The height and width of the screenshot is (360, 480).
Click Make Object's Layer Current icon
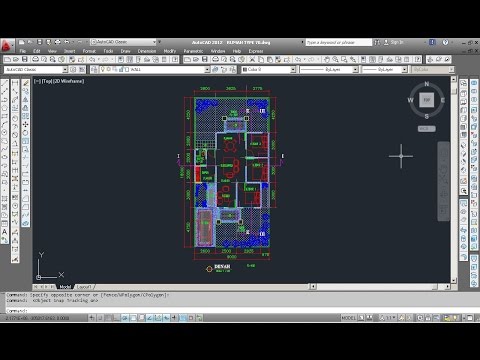pyautogui.click(x=215, y=69)
